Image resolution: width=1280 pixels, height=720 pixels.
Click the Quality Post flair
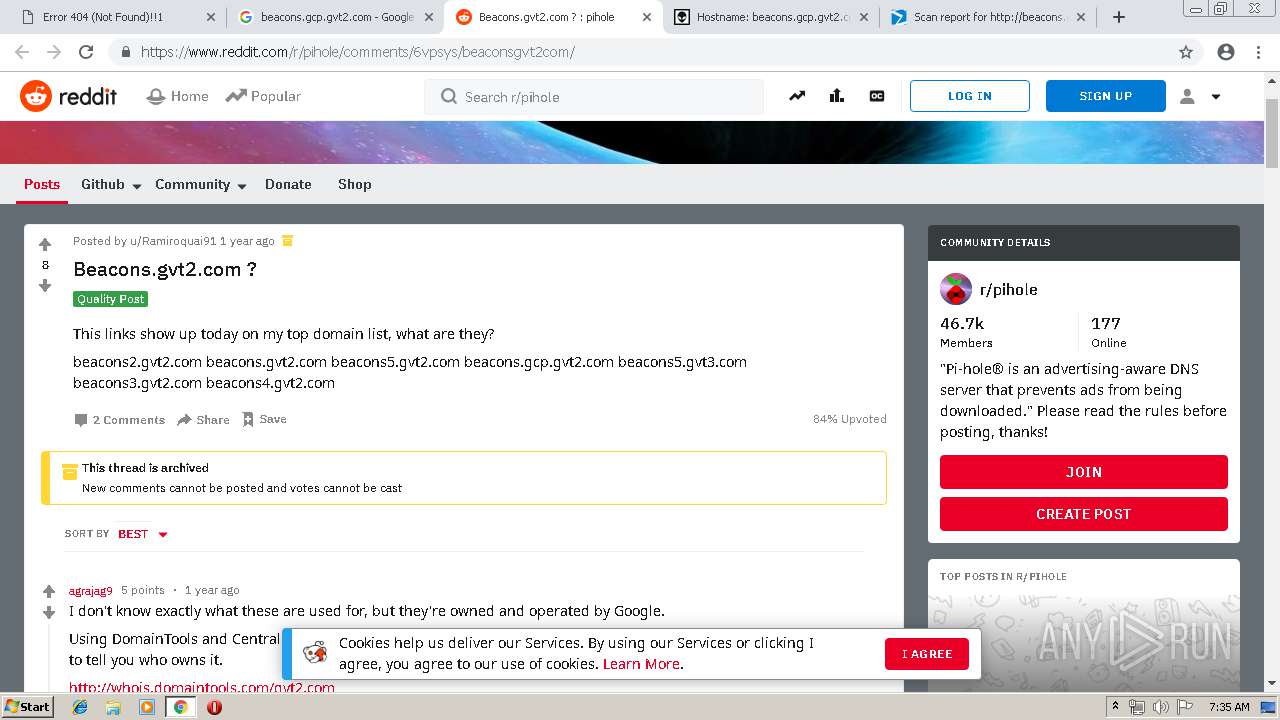point(110,299)
